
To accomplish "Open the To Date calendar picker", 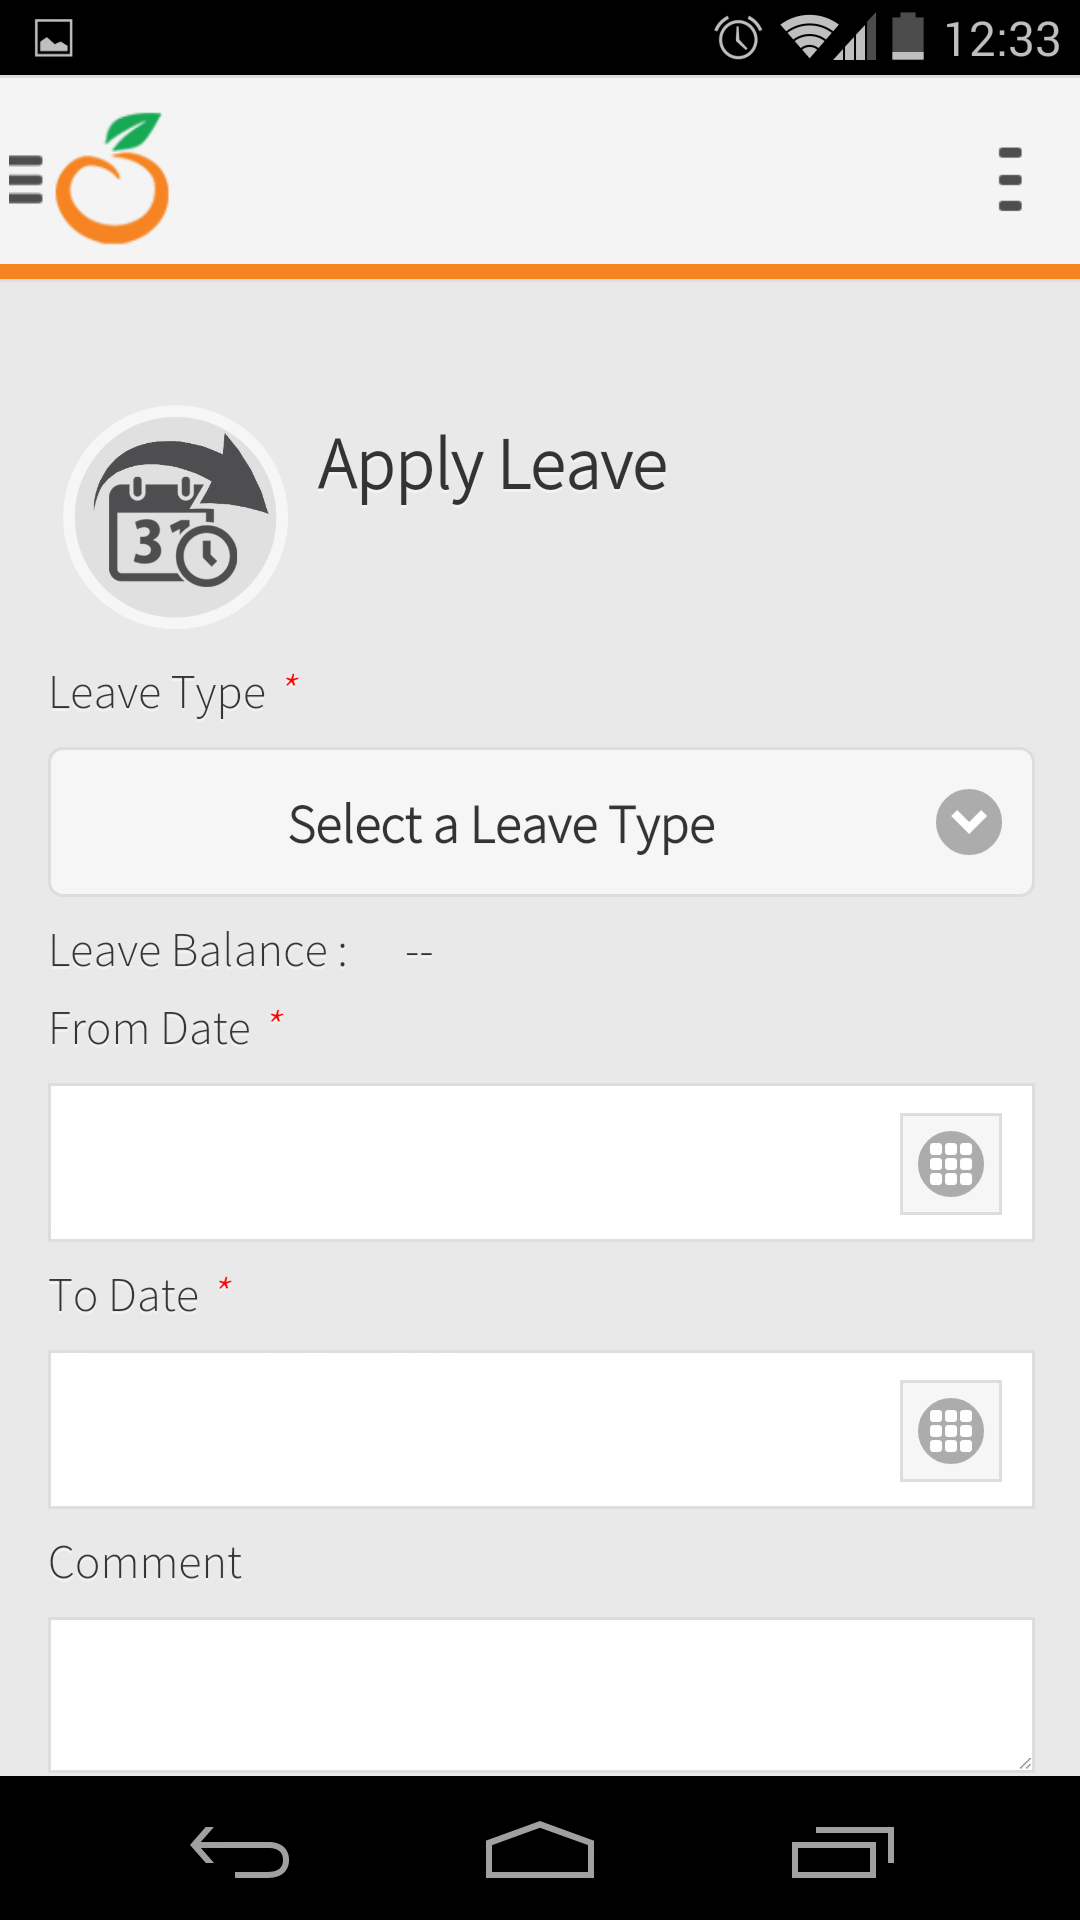I will (x=951, y=1431).
